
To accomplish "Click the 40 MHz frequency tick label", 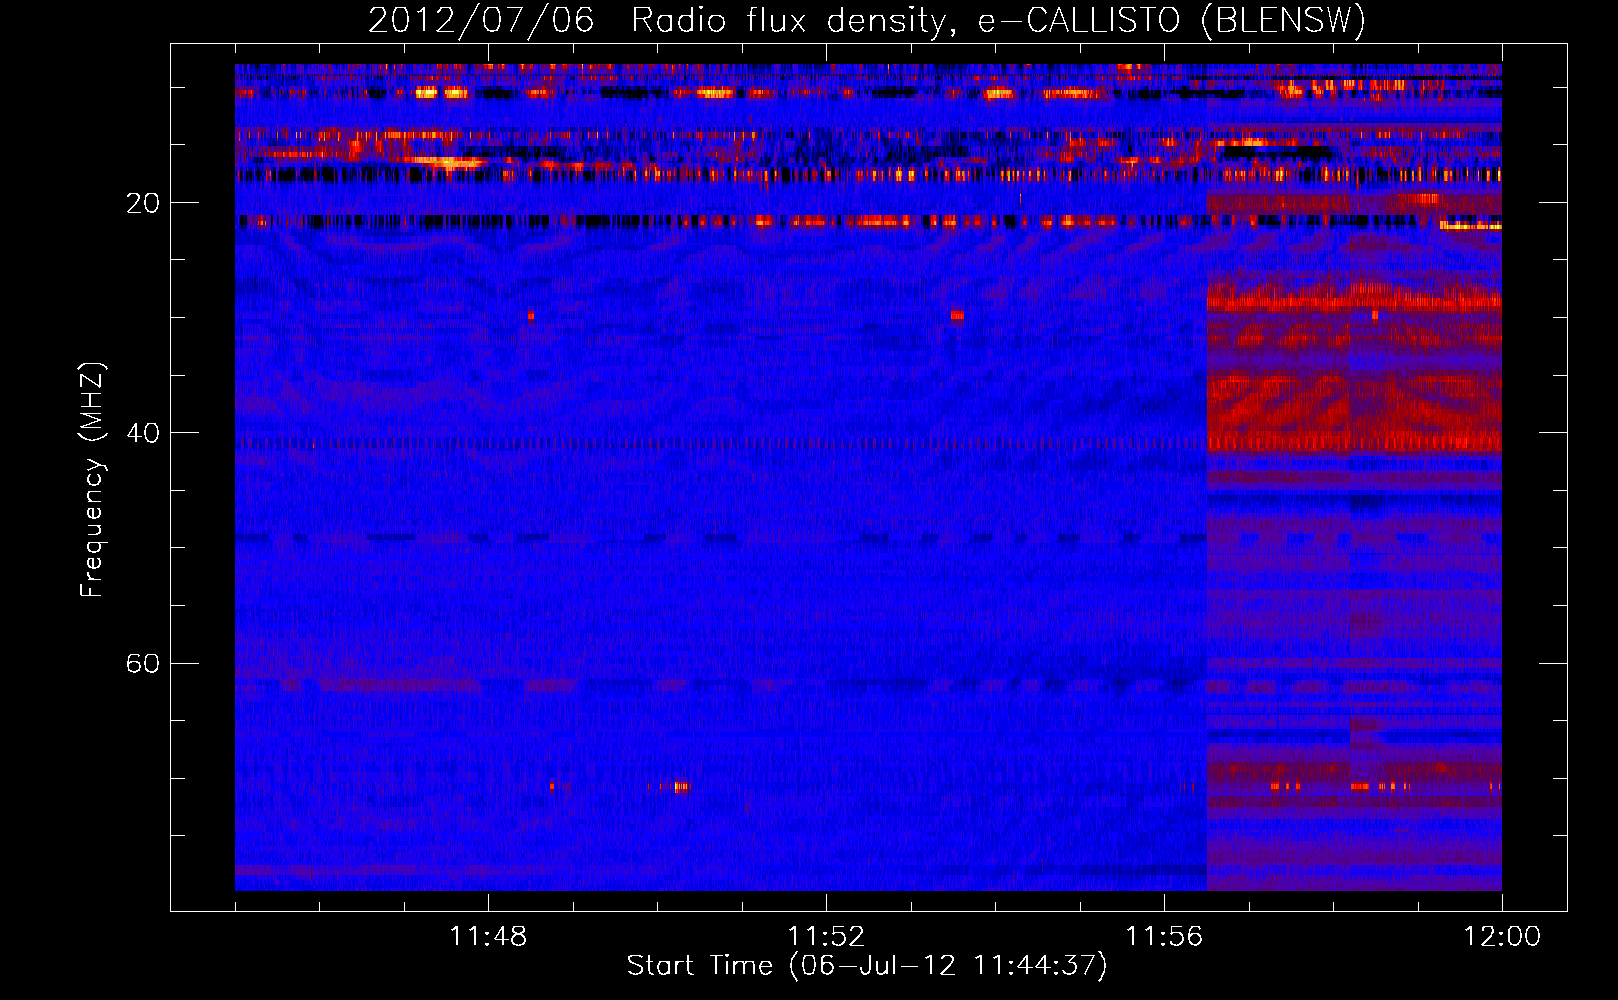I will coord(142,433).
